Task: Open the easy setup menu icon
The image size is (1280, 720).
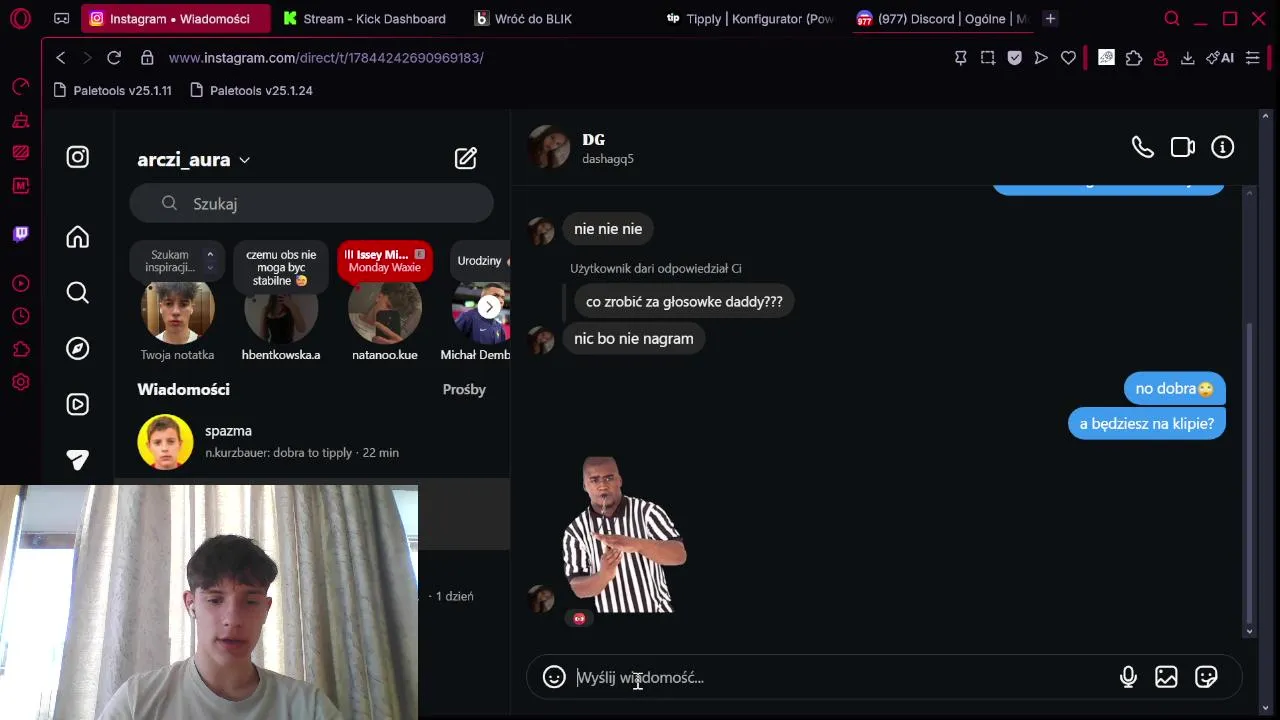Action: [1252, 58]
